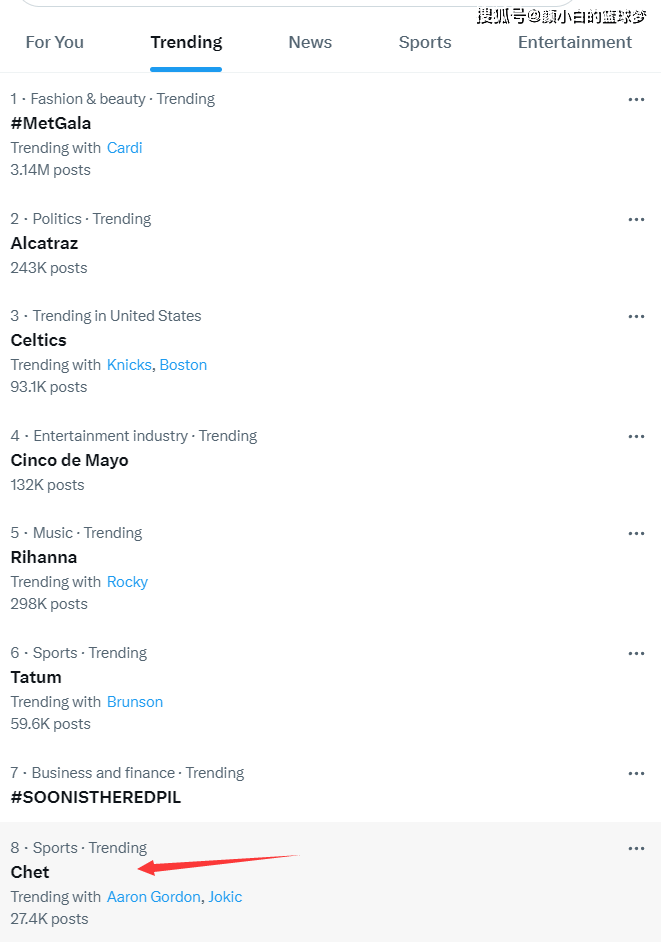Screen dimensions: 661x943
Task: Select the Trending tab
Action: pos(186,42)
